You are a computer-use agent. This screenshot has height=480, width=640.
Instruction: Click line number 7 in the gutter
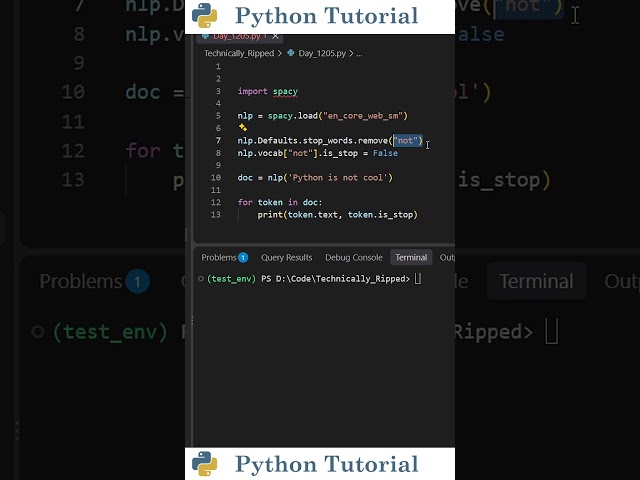coord(218,141)
